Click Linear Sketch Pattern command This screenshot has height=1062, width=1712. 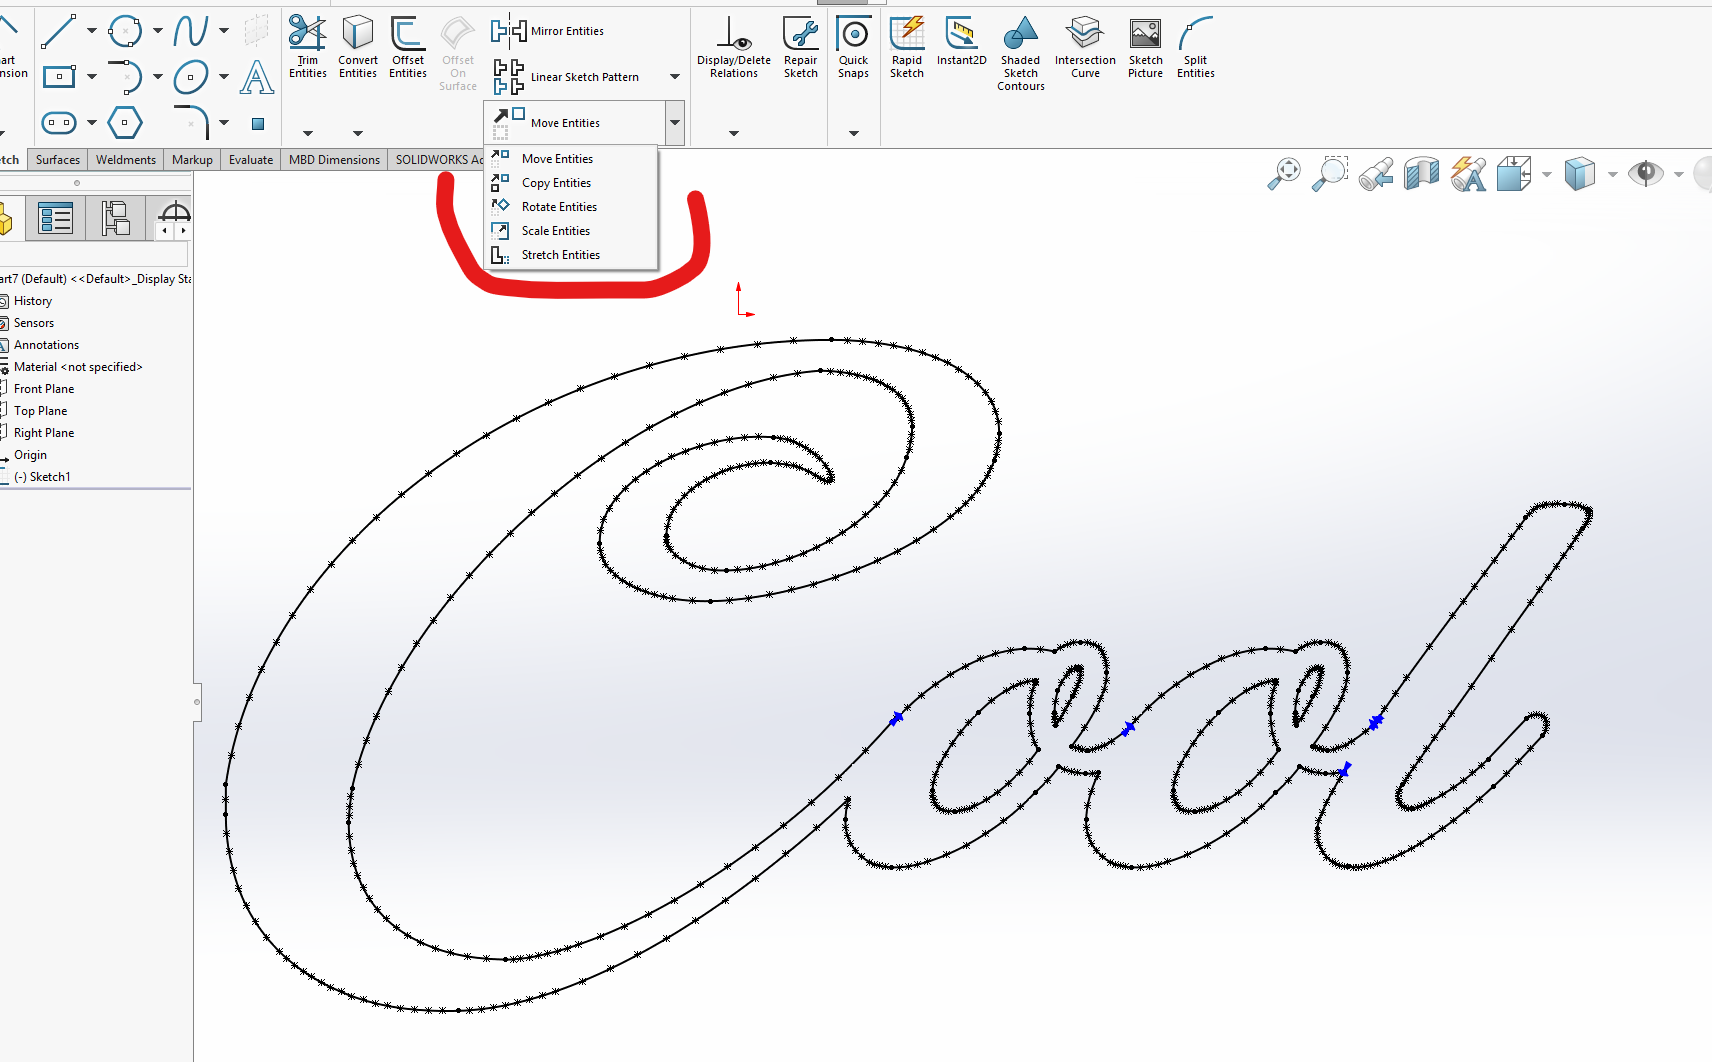(566, 77)
